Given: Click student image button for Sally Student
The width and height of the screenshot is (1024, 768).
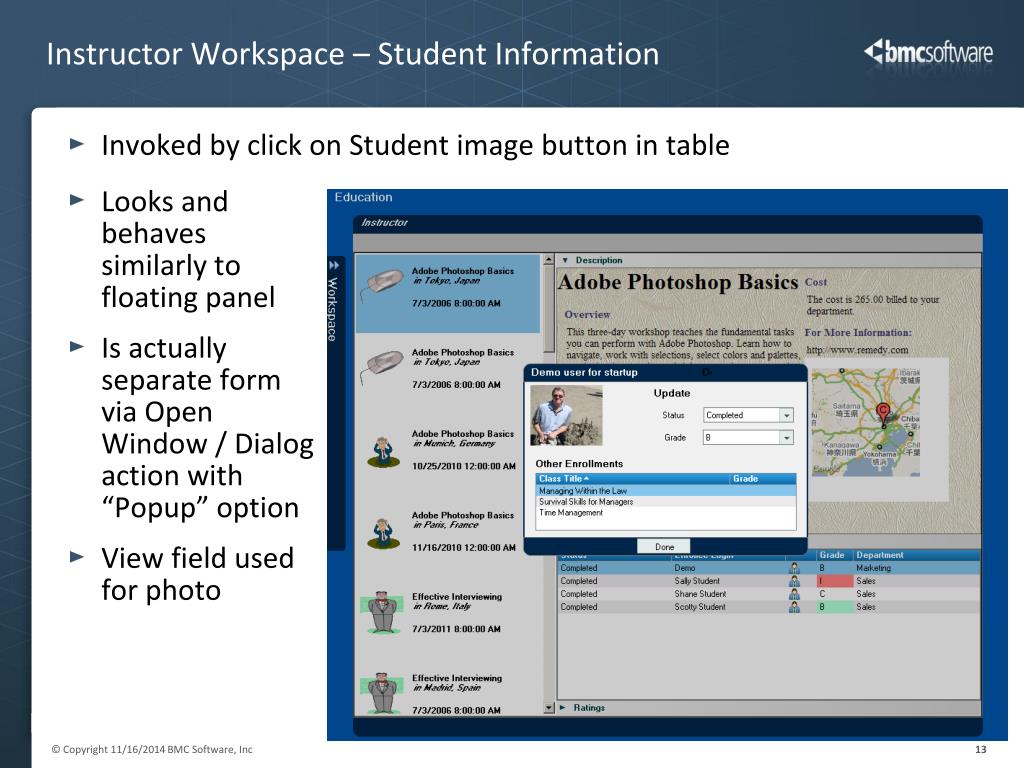Looking at the screenshot, I should click(x=794, y=581).
